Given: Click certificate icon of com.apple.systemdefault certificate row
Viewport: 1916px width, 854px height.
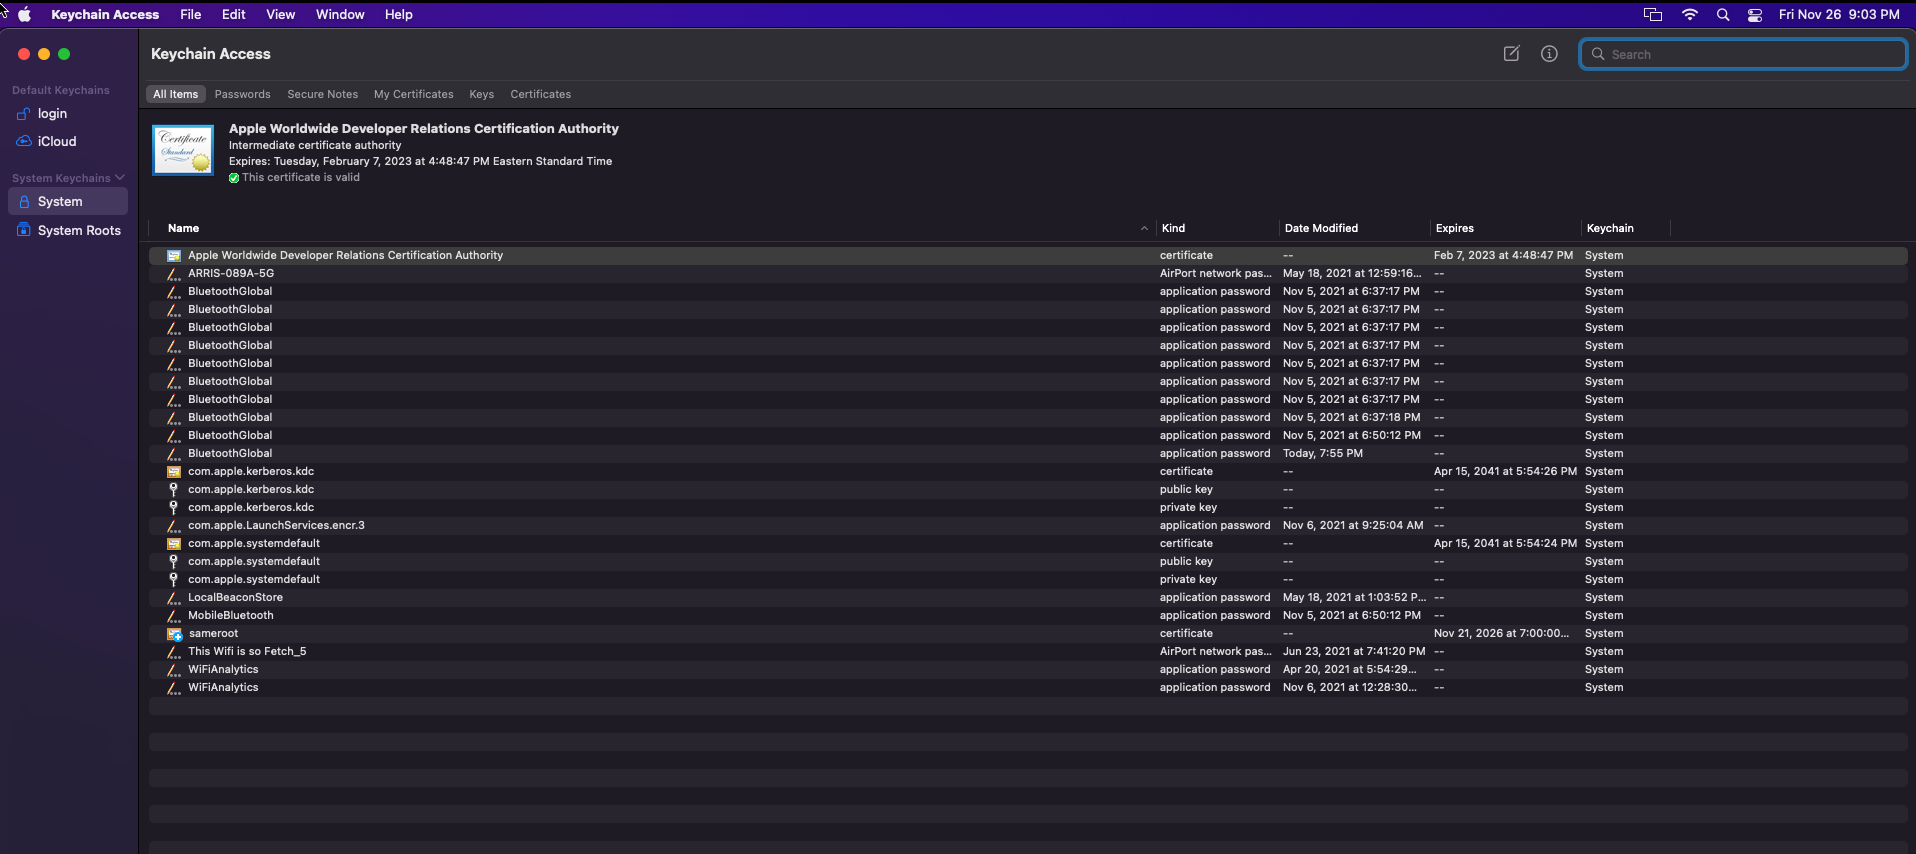Looking at the screenshot, I should click(x=174, y=544).
